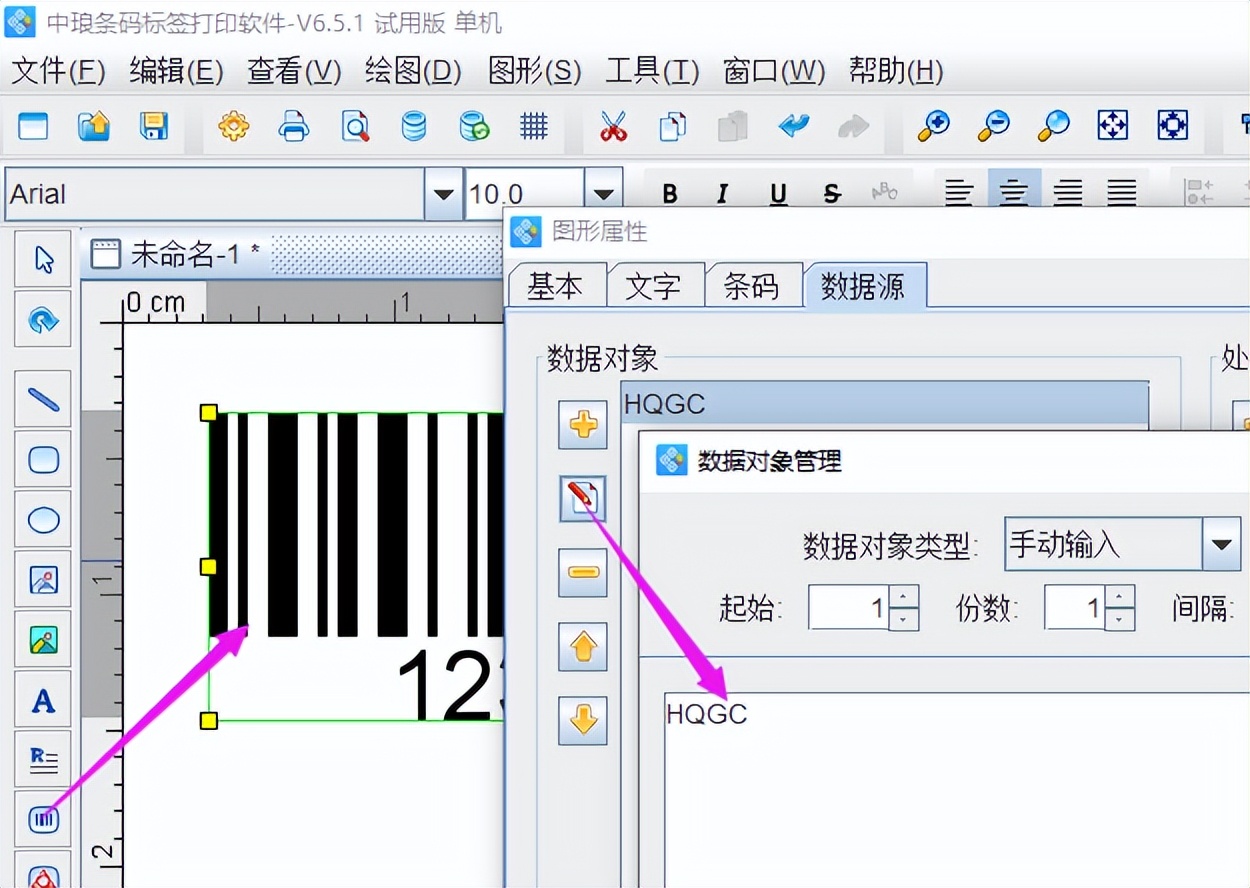Click the Undo arrow icon

tap(794, 126)
